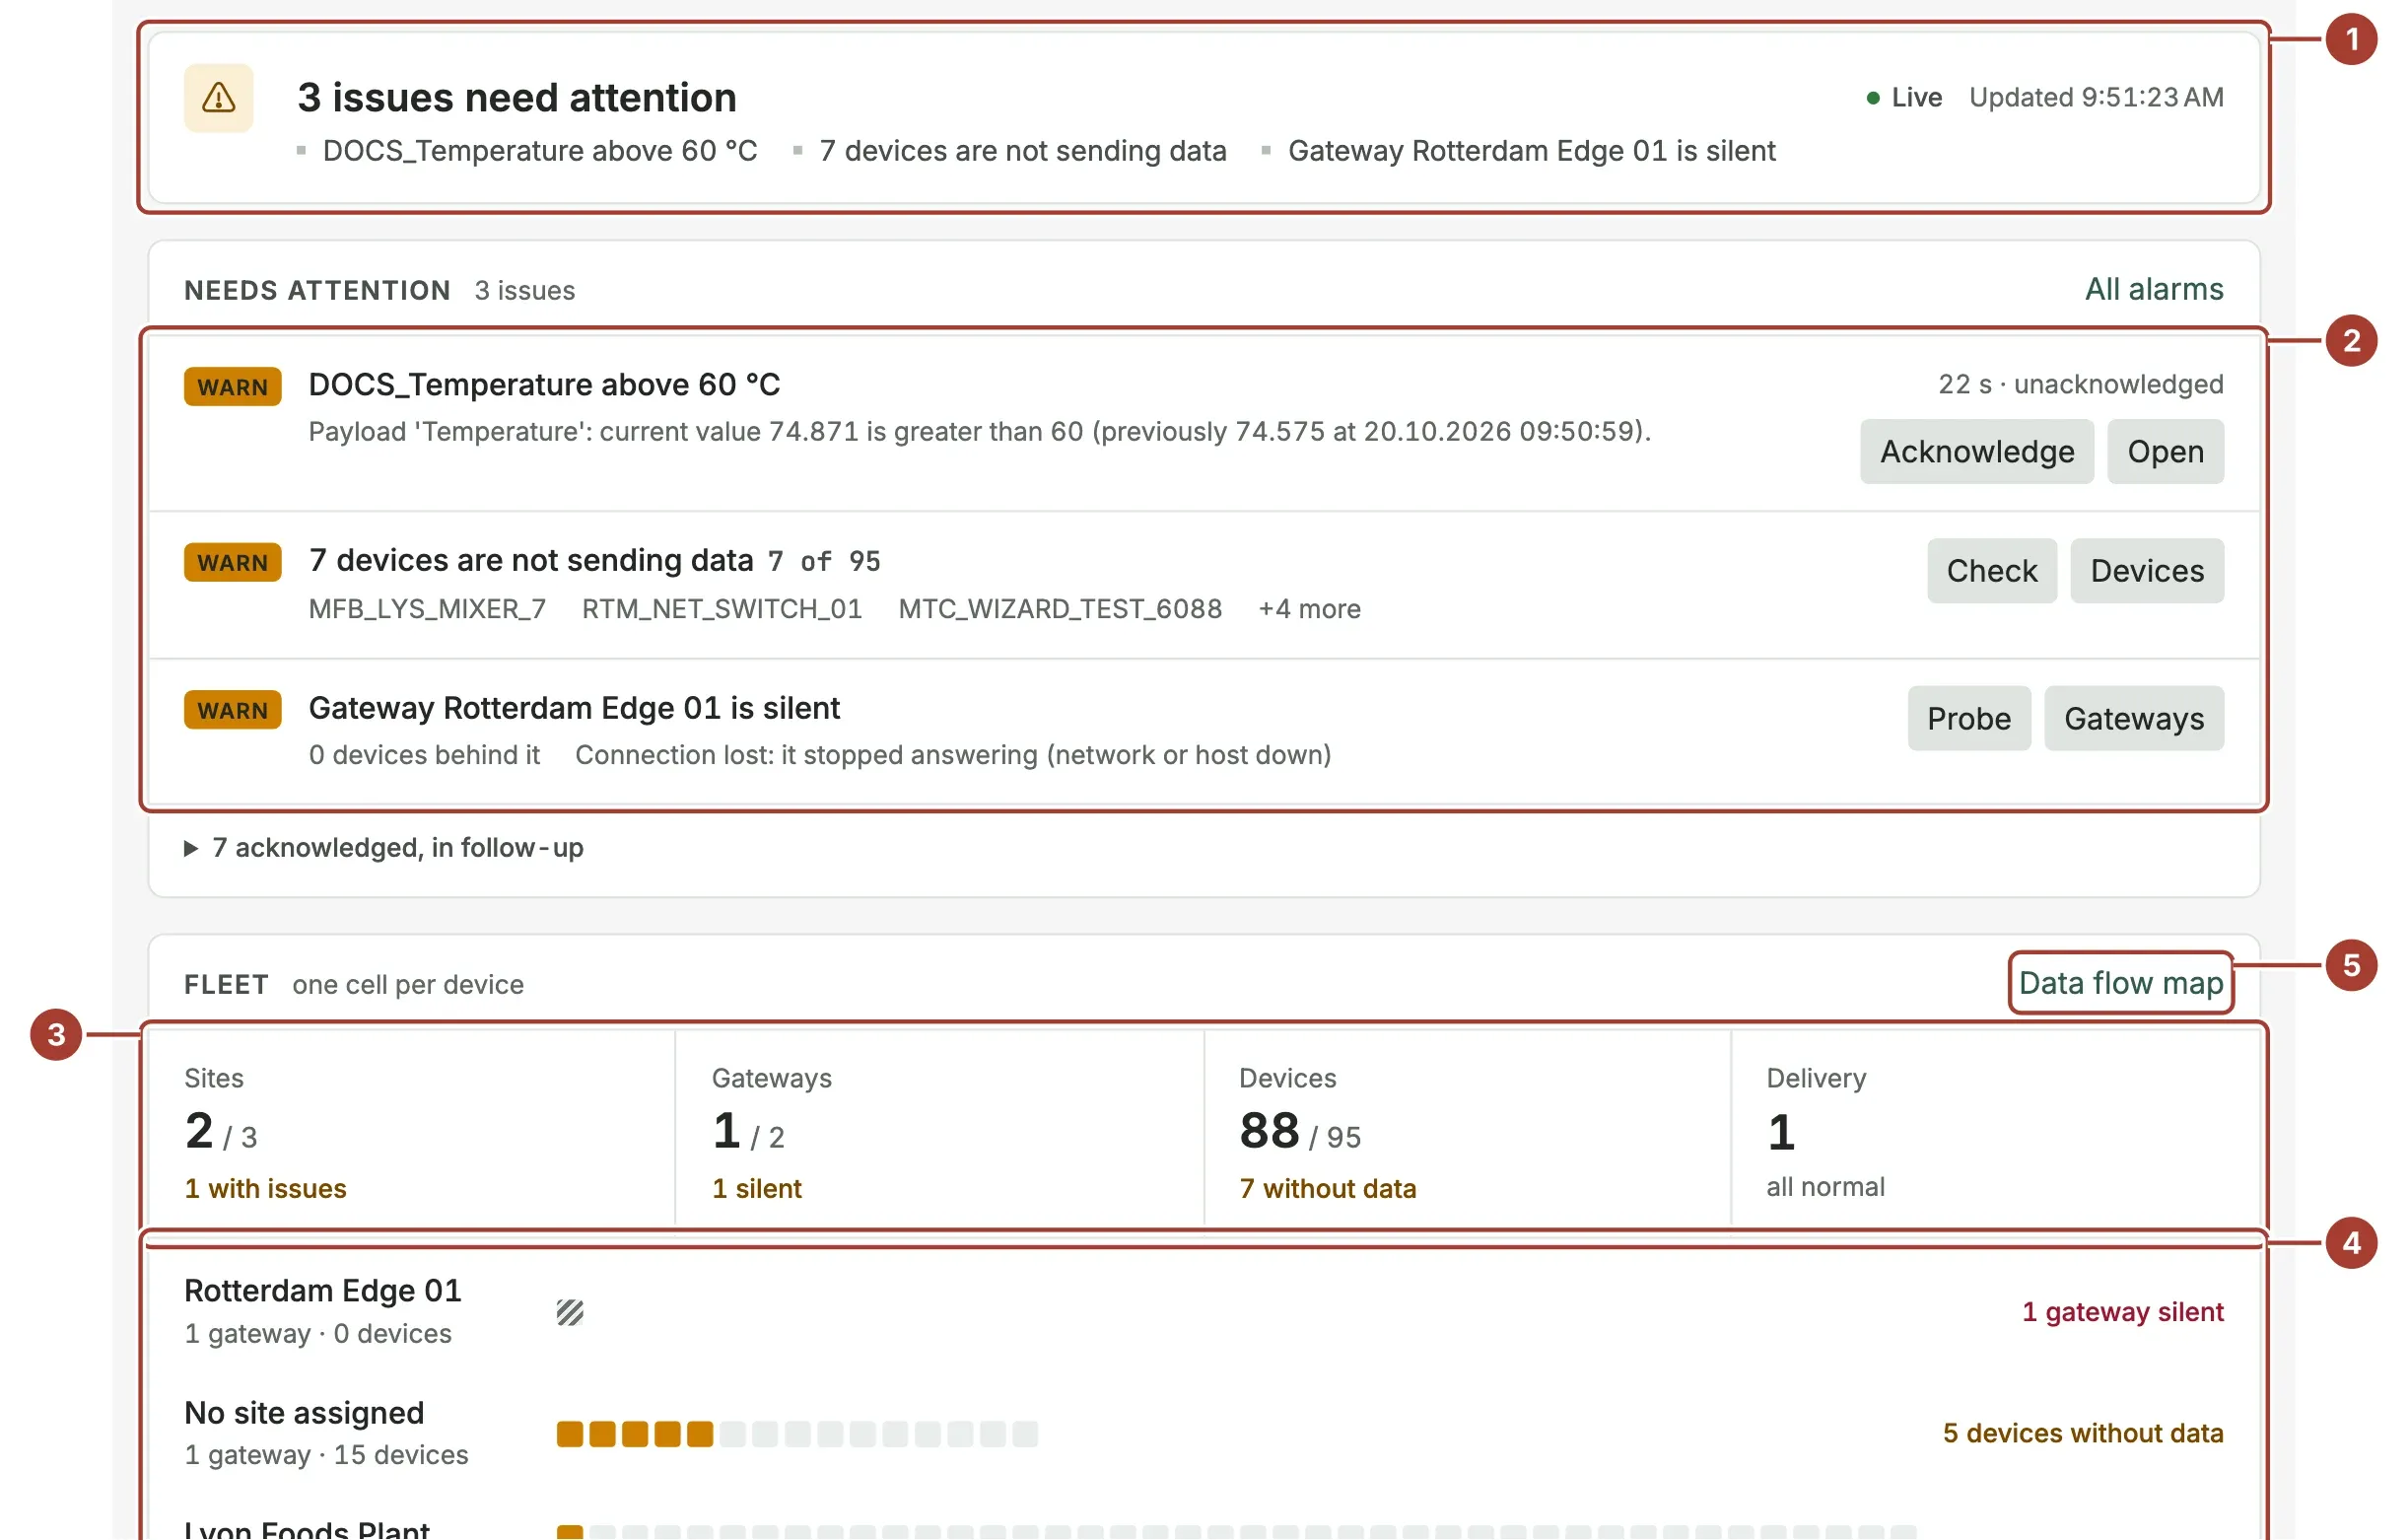2408x1540 pixels.
Task: Open the Gateways page button
Action: [x=2134, y=718]
